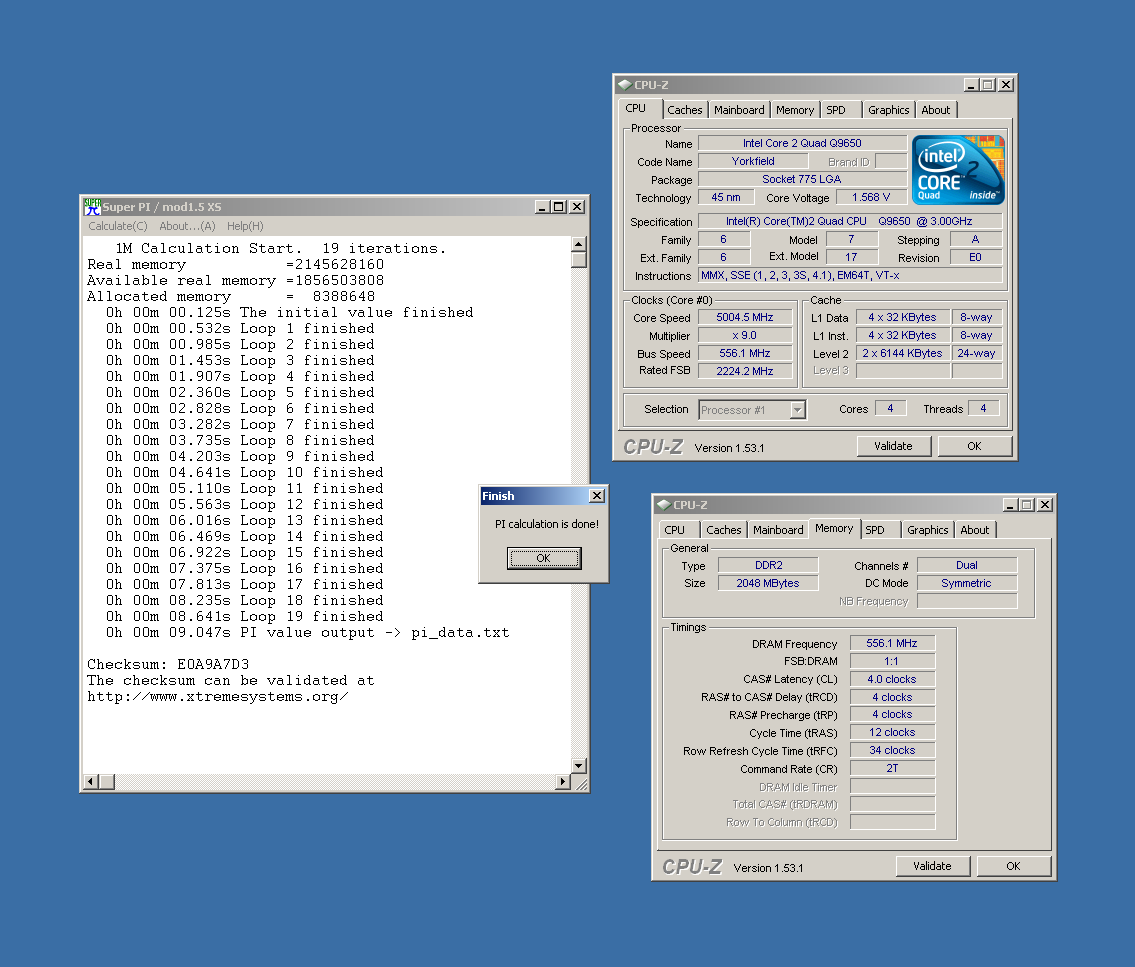The width and height of the screenshot is (1135, 967).
Task: Click OK in CPU-Z processor window
Action: point(974,446)
